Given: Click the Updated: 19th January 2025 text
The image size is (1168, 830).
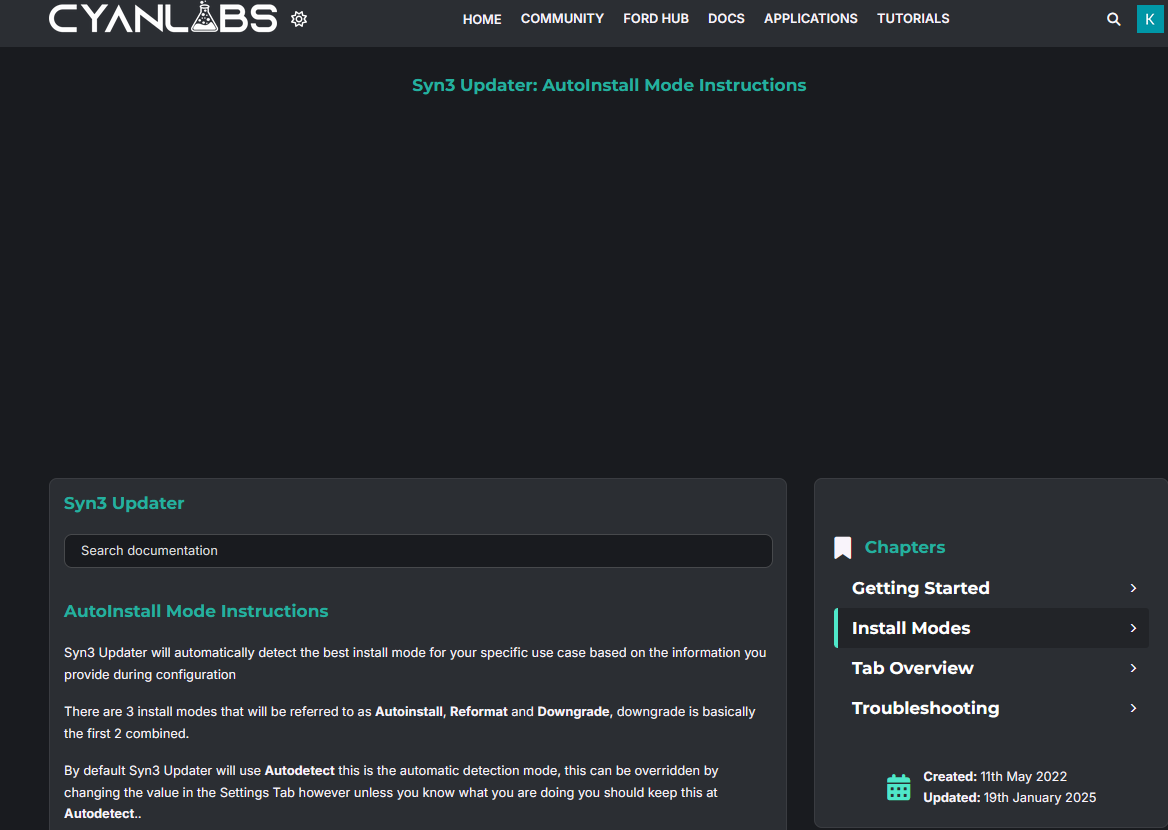Looking at the screenshot, I should coord(1010,797).
